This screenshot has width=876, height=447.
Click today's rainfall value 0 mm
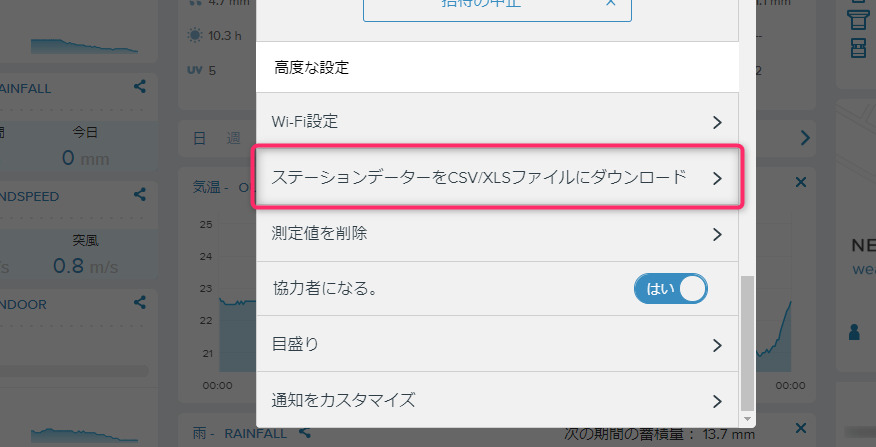point(85,158)
